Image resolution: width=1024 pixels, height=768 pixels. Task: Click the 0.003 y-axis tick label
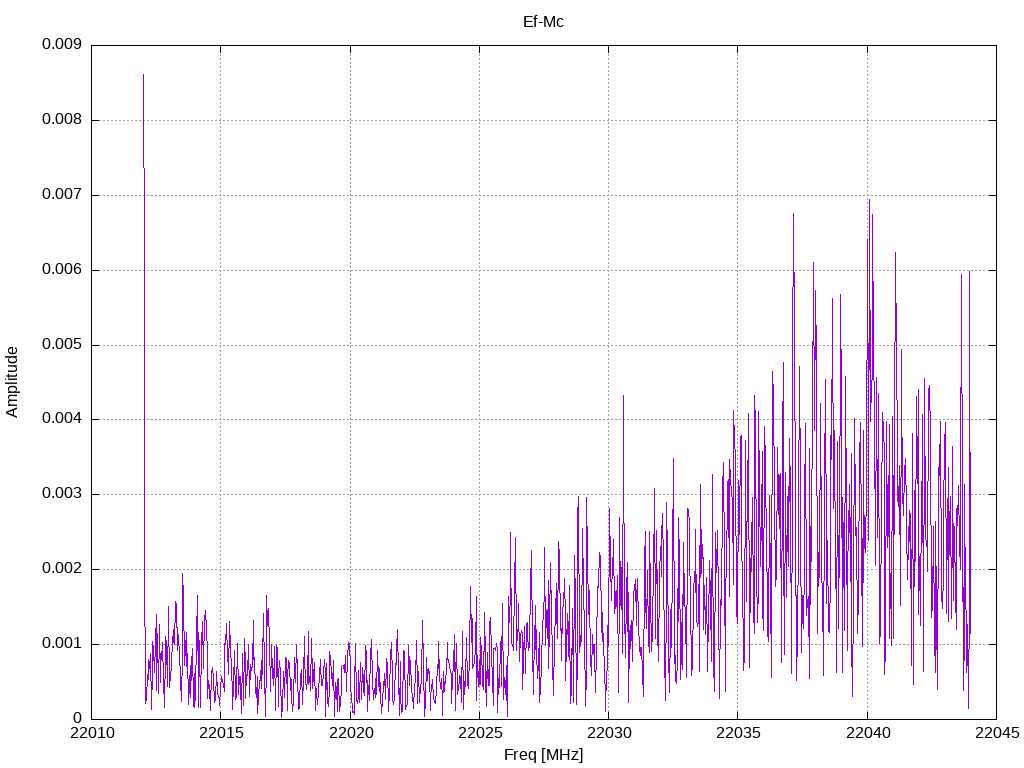point(61,494)
